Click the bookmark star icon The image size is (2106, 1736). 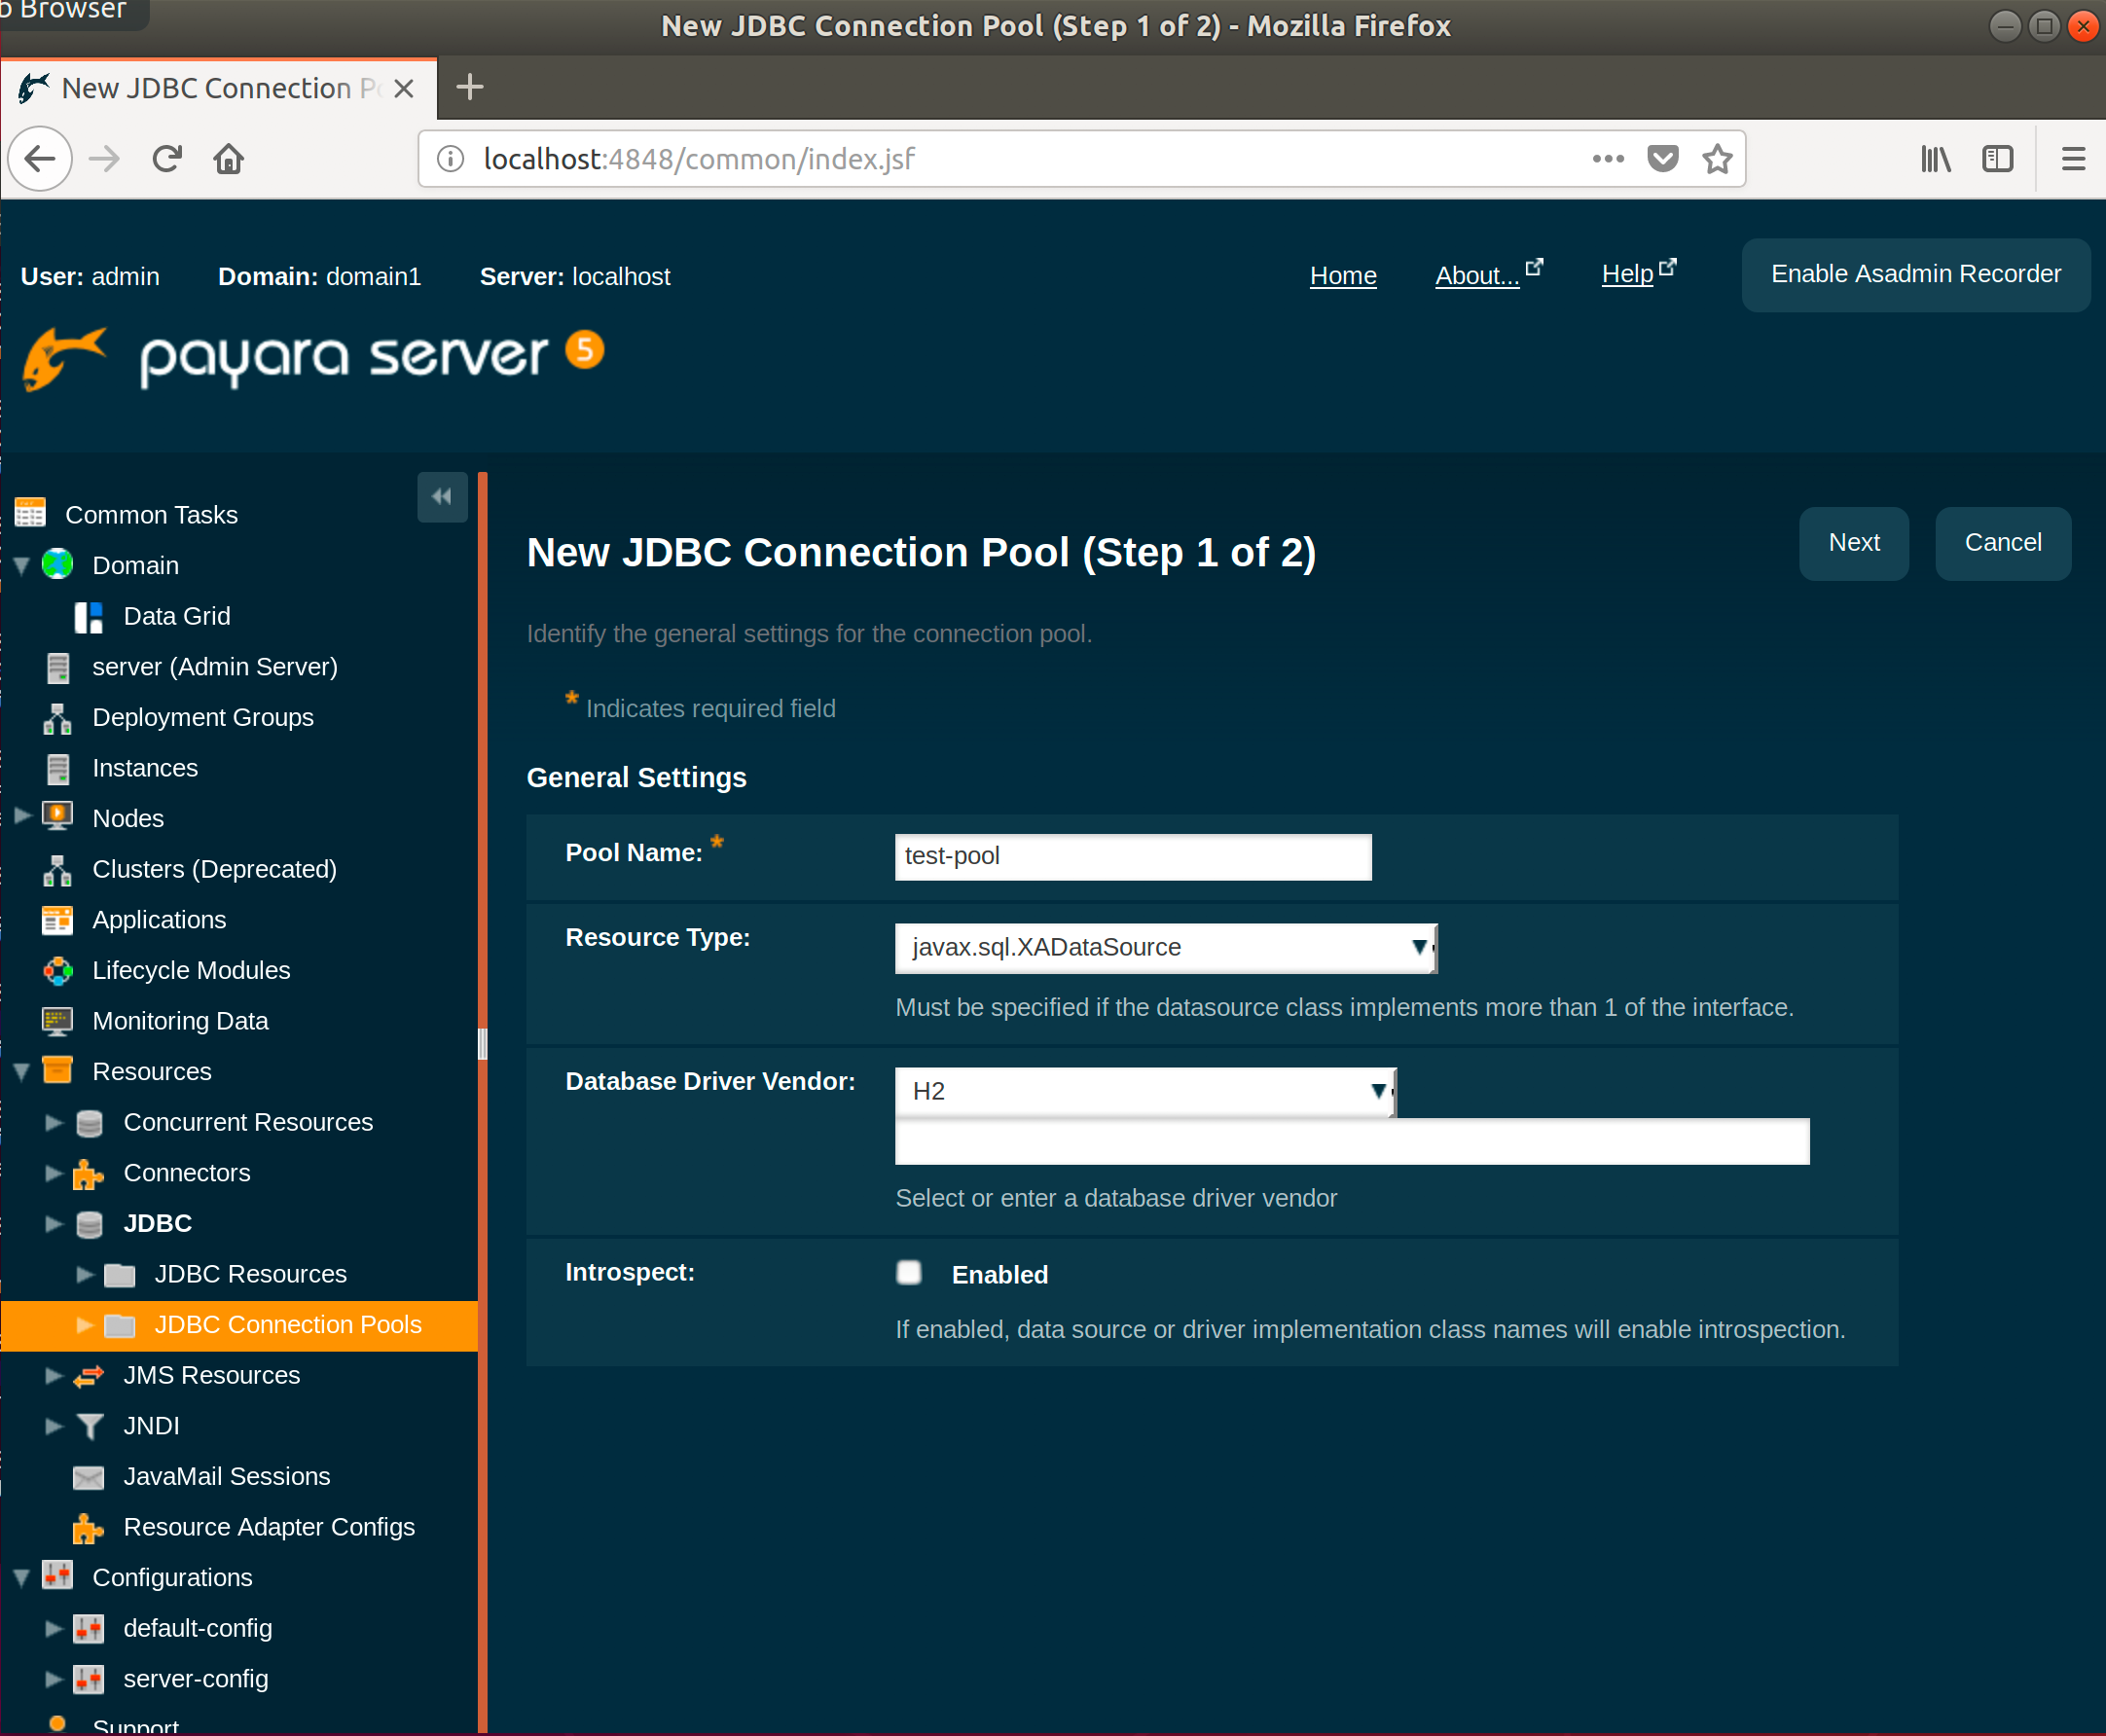1717,159
